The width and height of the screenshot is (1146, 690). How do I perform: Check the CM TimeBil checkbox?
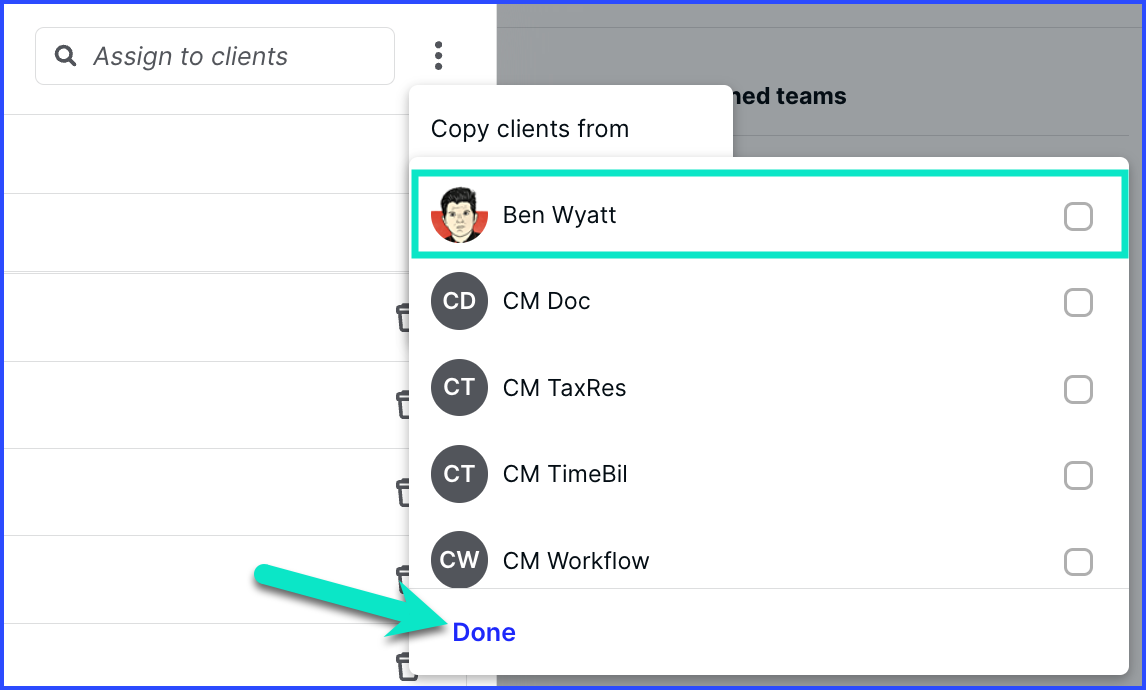click(x=1078, y=476)
